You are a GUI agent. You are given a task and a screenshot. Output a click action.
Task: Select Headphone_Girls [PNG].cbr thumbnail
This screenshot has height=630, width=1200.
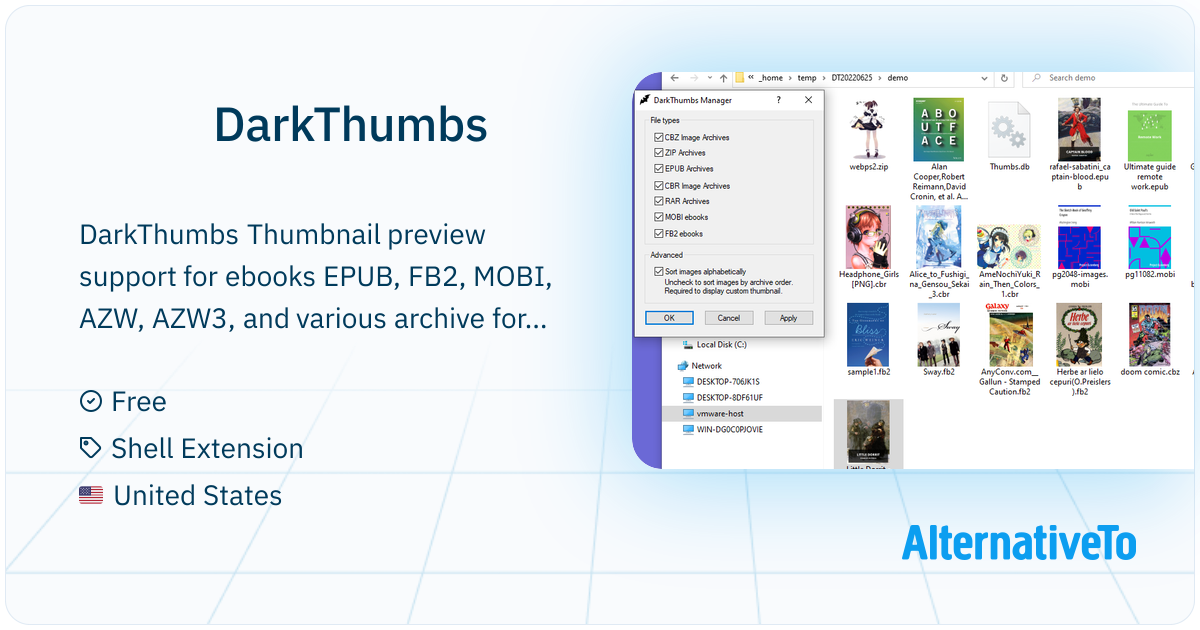point(868,237)
